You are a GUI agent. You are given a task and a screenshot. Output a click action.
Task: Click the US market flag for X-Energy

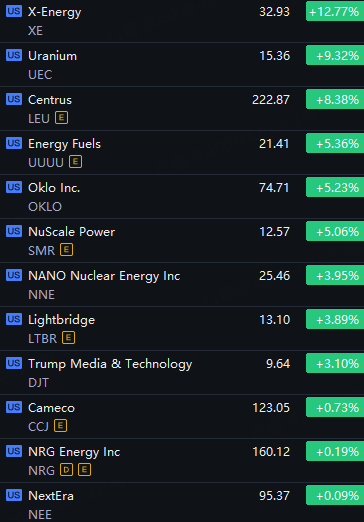14,11
